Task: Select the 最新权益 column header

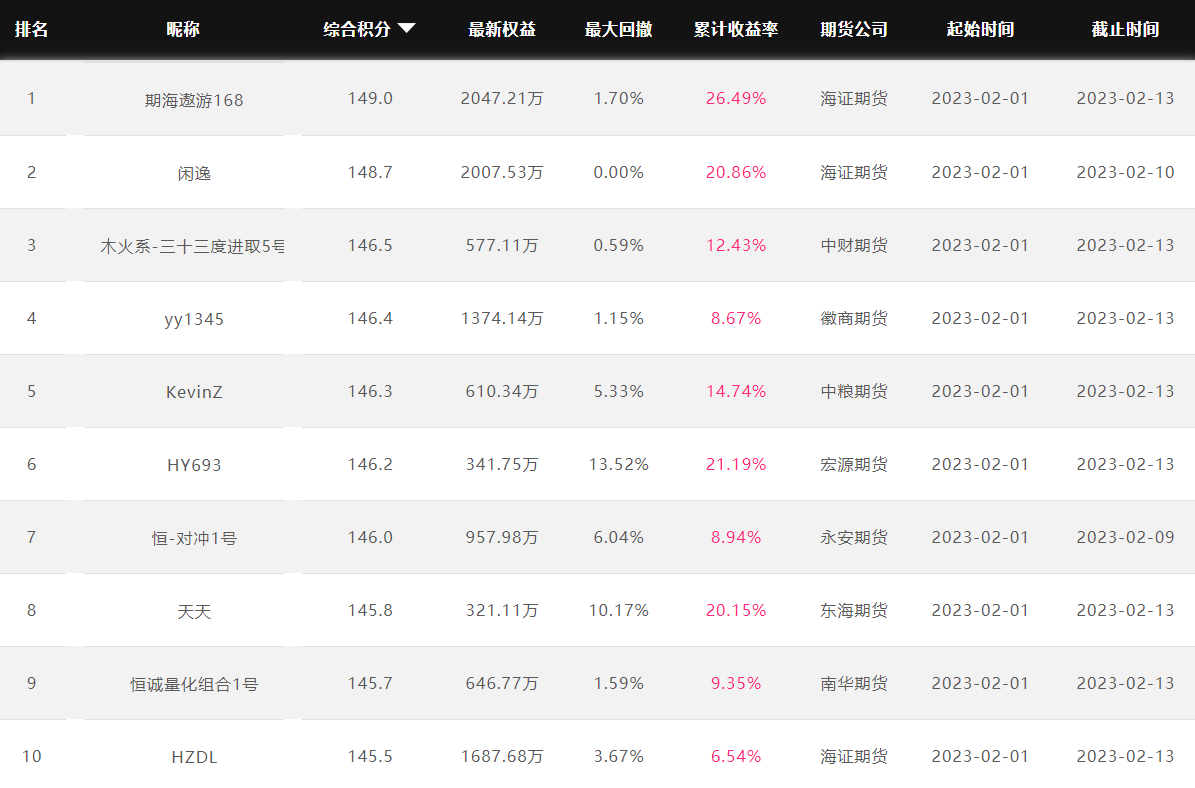Action: coord(502,29)
